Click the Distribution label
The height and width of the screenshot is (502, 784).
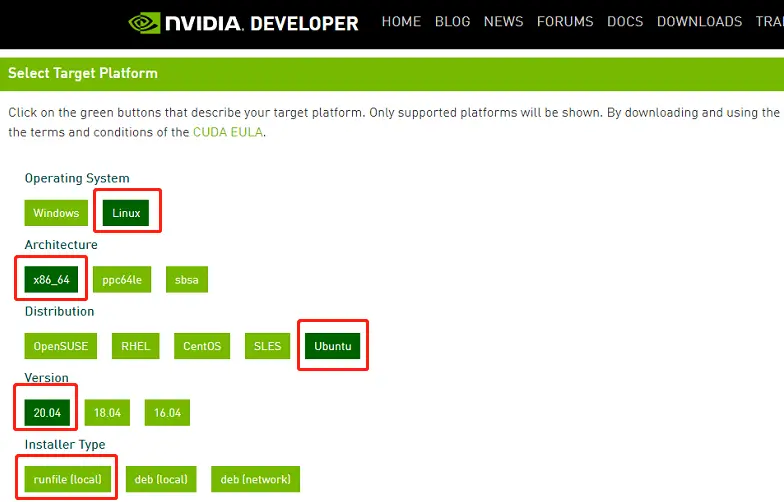[x=60, y=311]
